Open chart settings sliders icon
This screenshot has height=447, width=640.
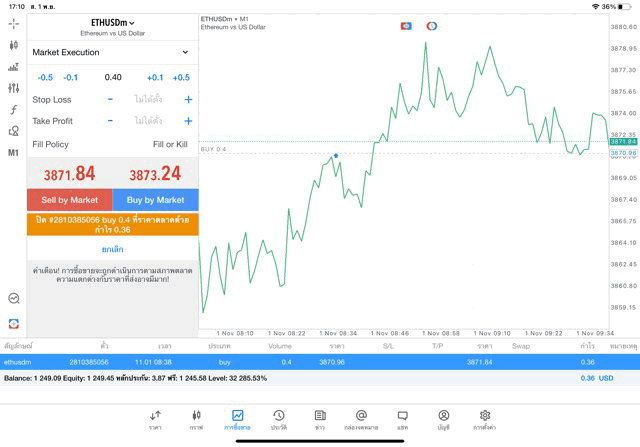click(x=13, y=89)
